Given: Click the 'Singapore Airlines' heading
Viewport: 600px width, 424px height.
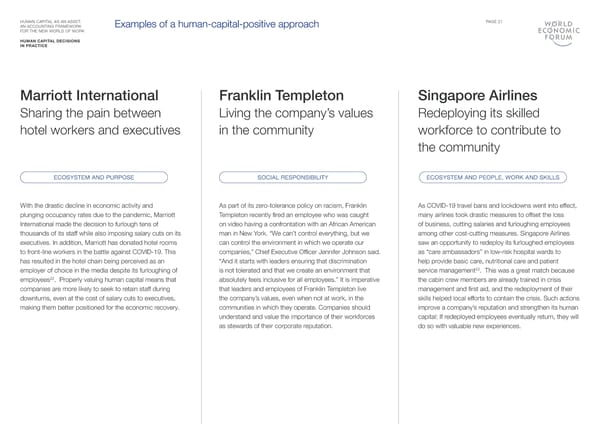Looking at the screenshot, I should click(x=478, y=95).
